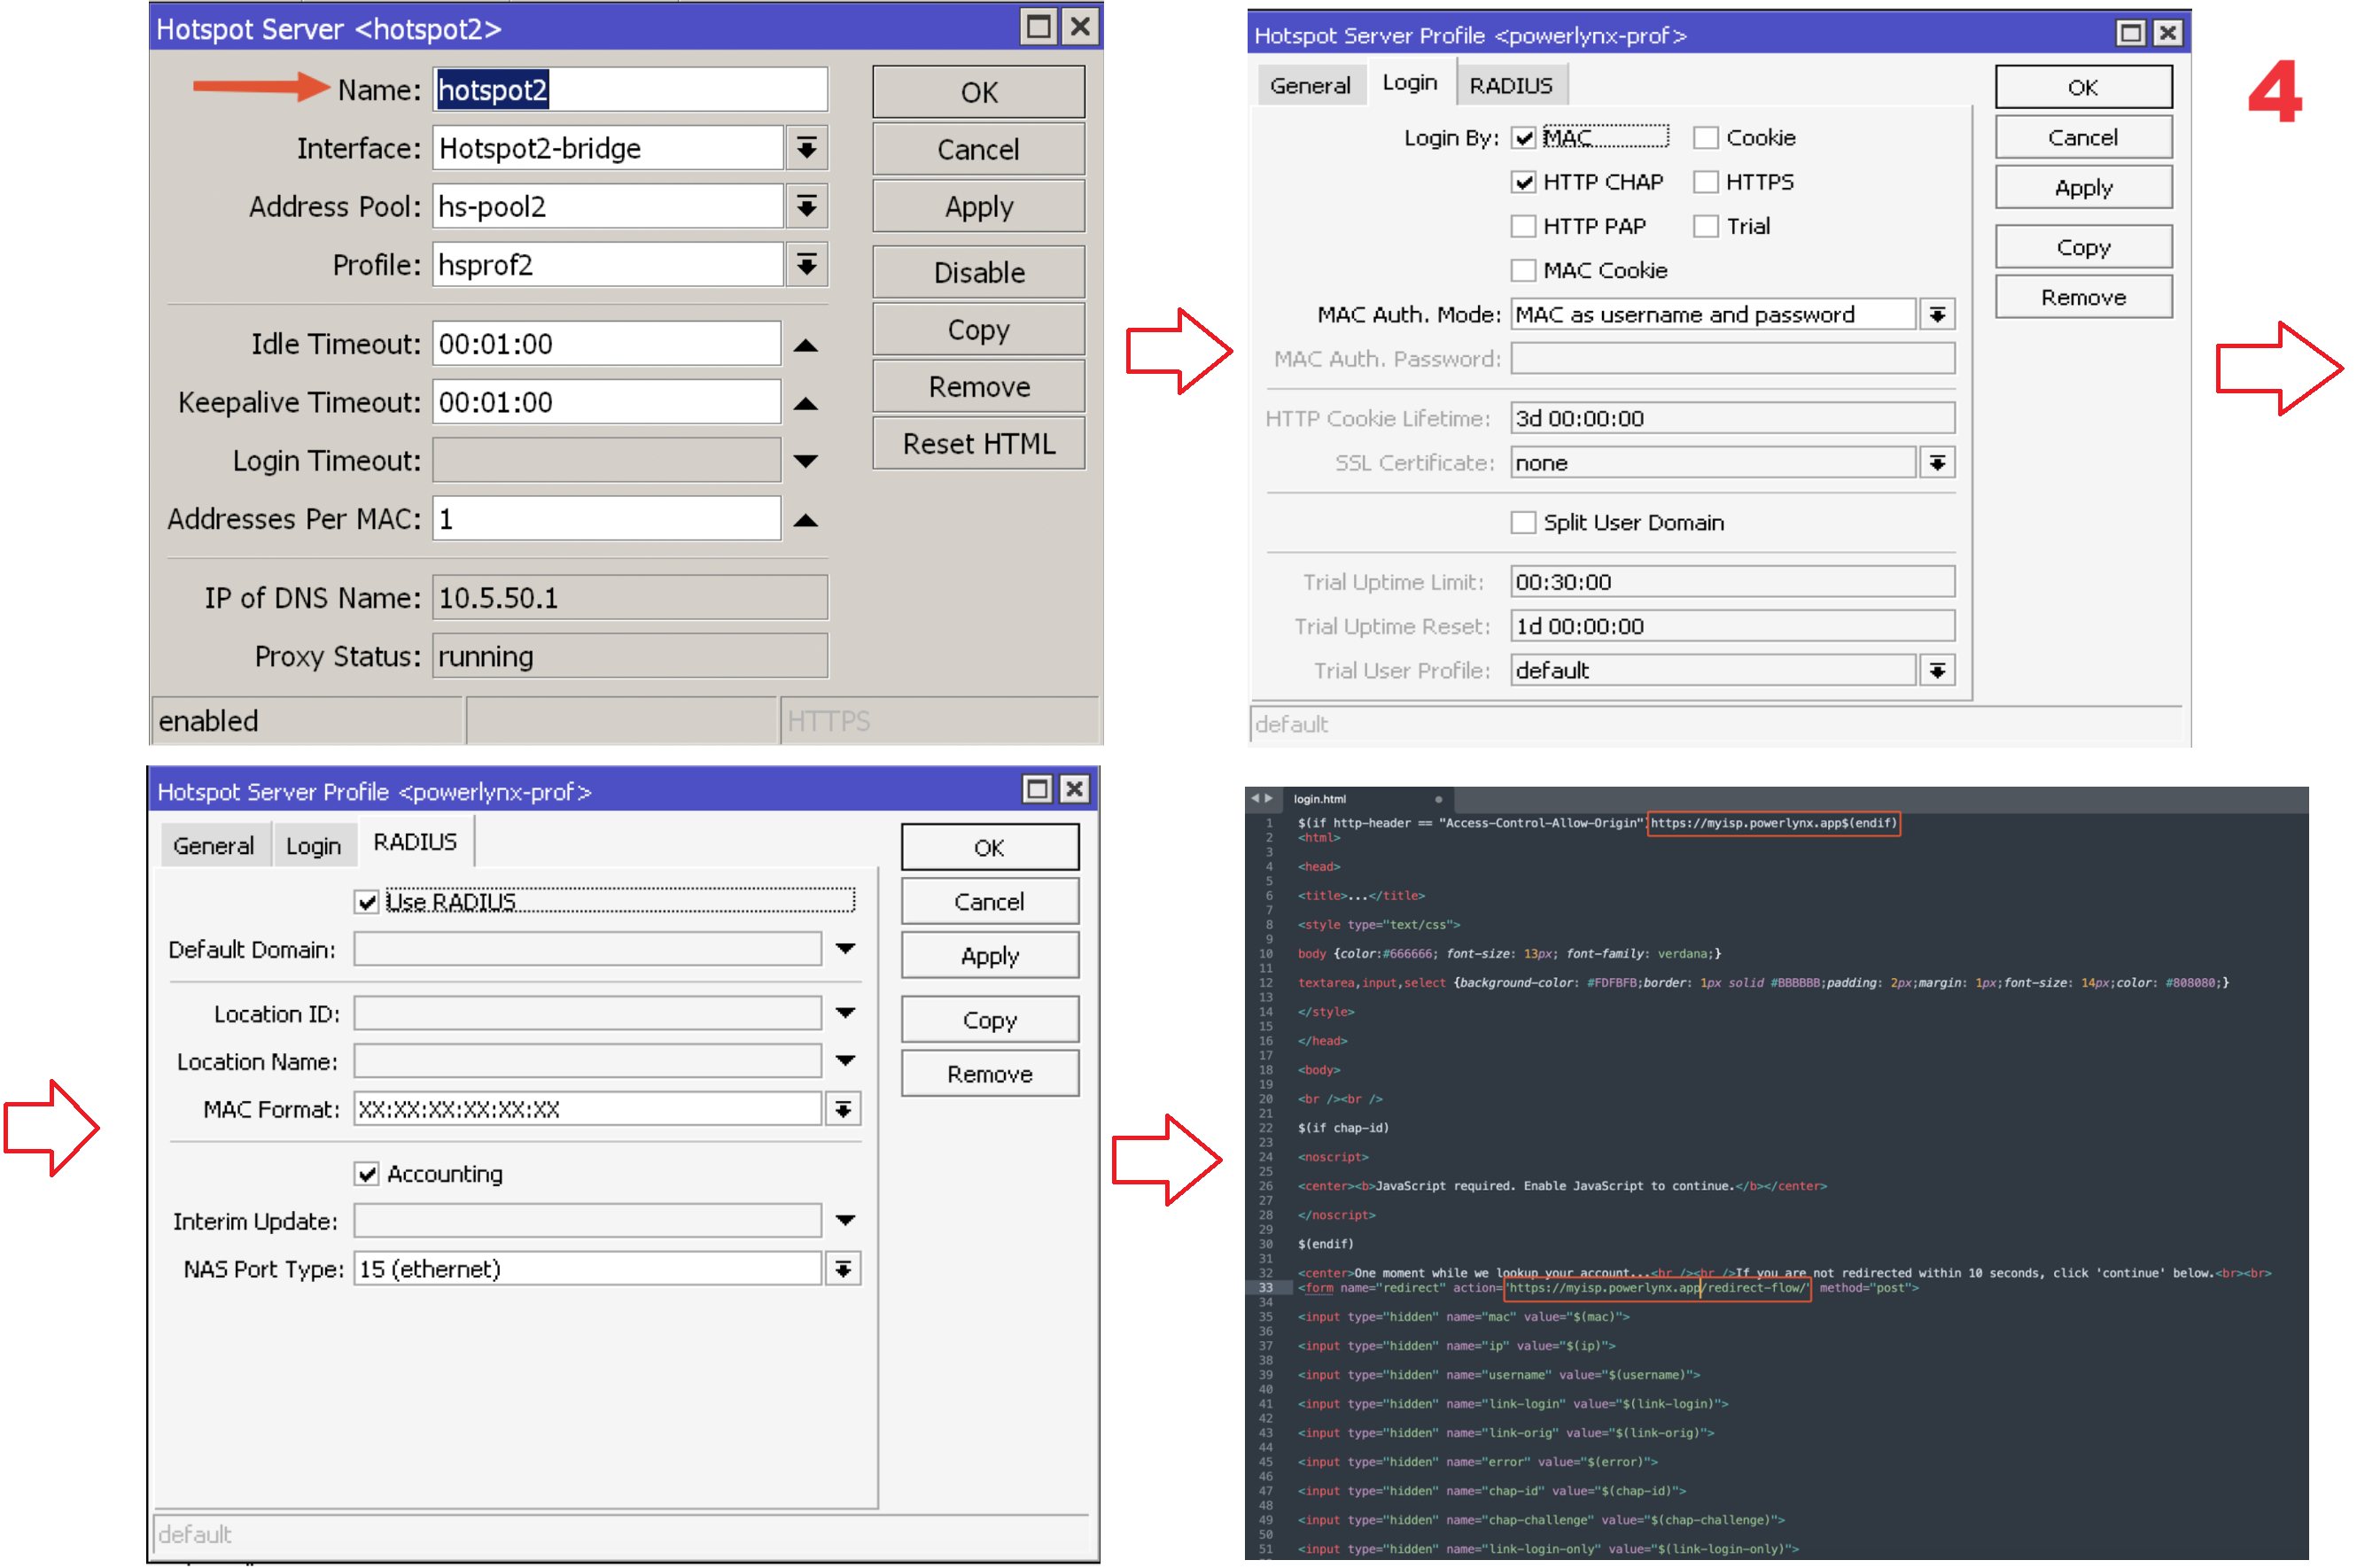Open the Login tab in RADIUS profile window
This screenshot has height=1568, width=2357.
coord(313,847)
